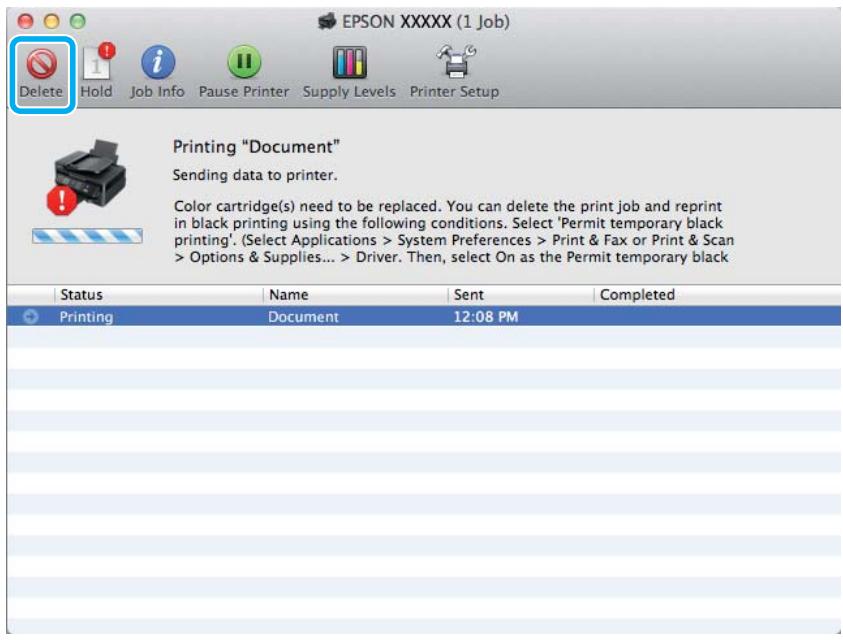Click the spinner icon in the Printing row

[x=31, y=317]
